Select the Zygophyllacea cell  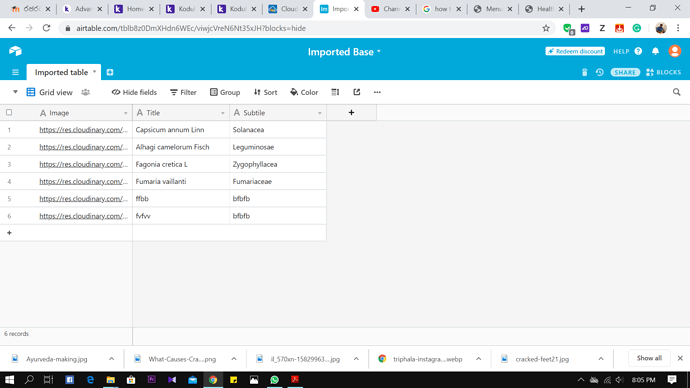[278, 164]
